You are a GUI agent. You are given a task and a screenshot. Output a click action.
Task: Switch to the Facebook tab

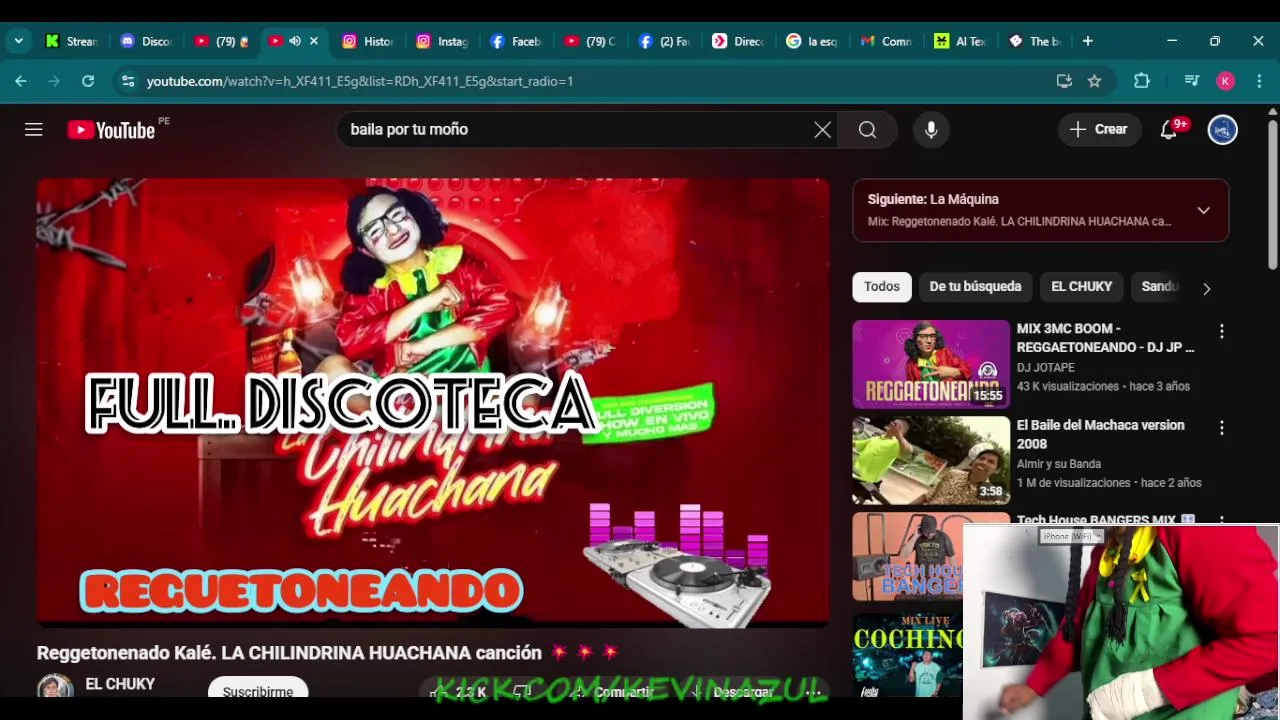point(516,41)
